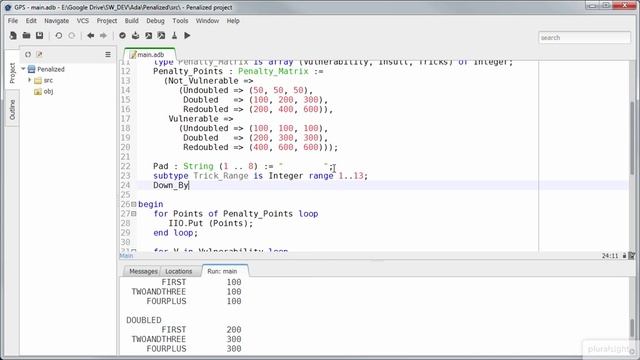
Task: Open the VCS menu
Action: pos(82,21)
